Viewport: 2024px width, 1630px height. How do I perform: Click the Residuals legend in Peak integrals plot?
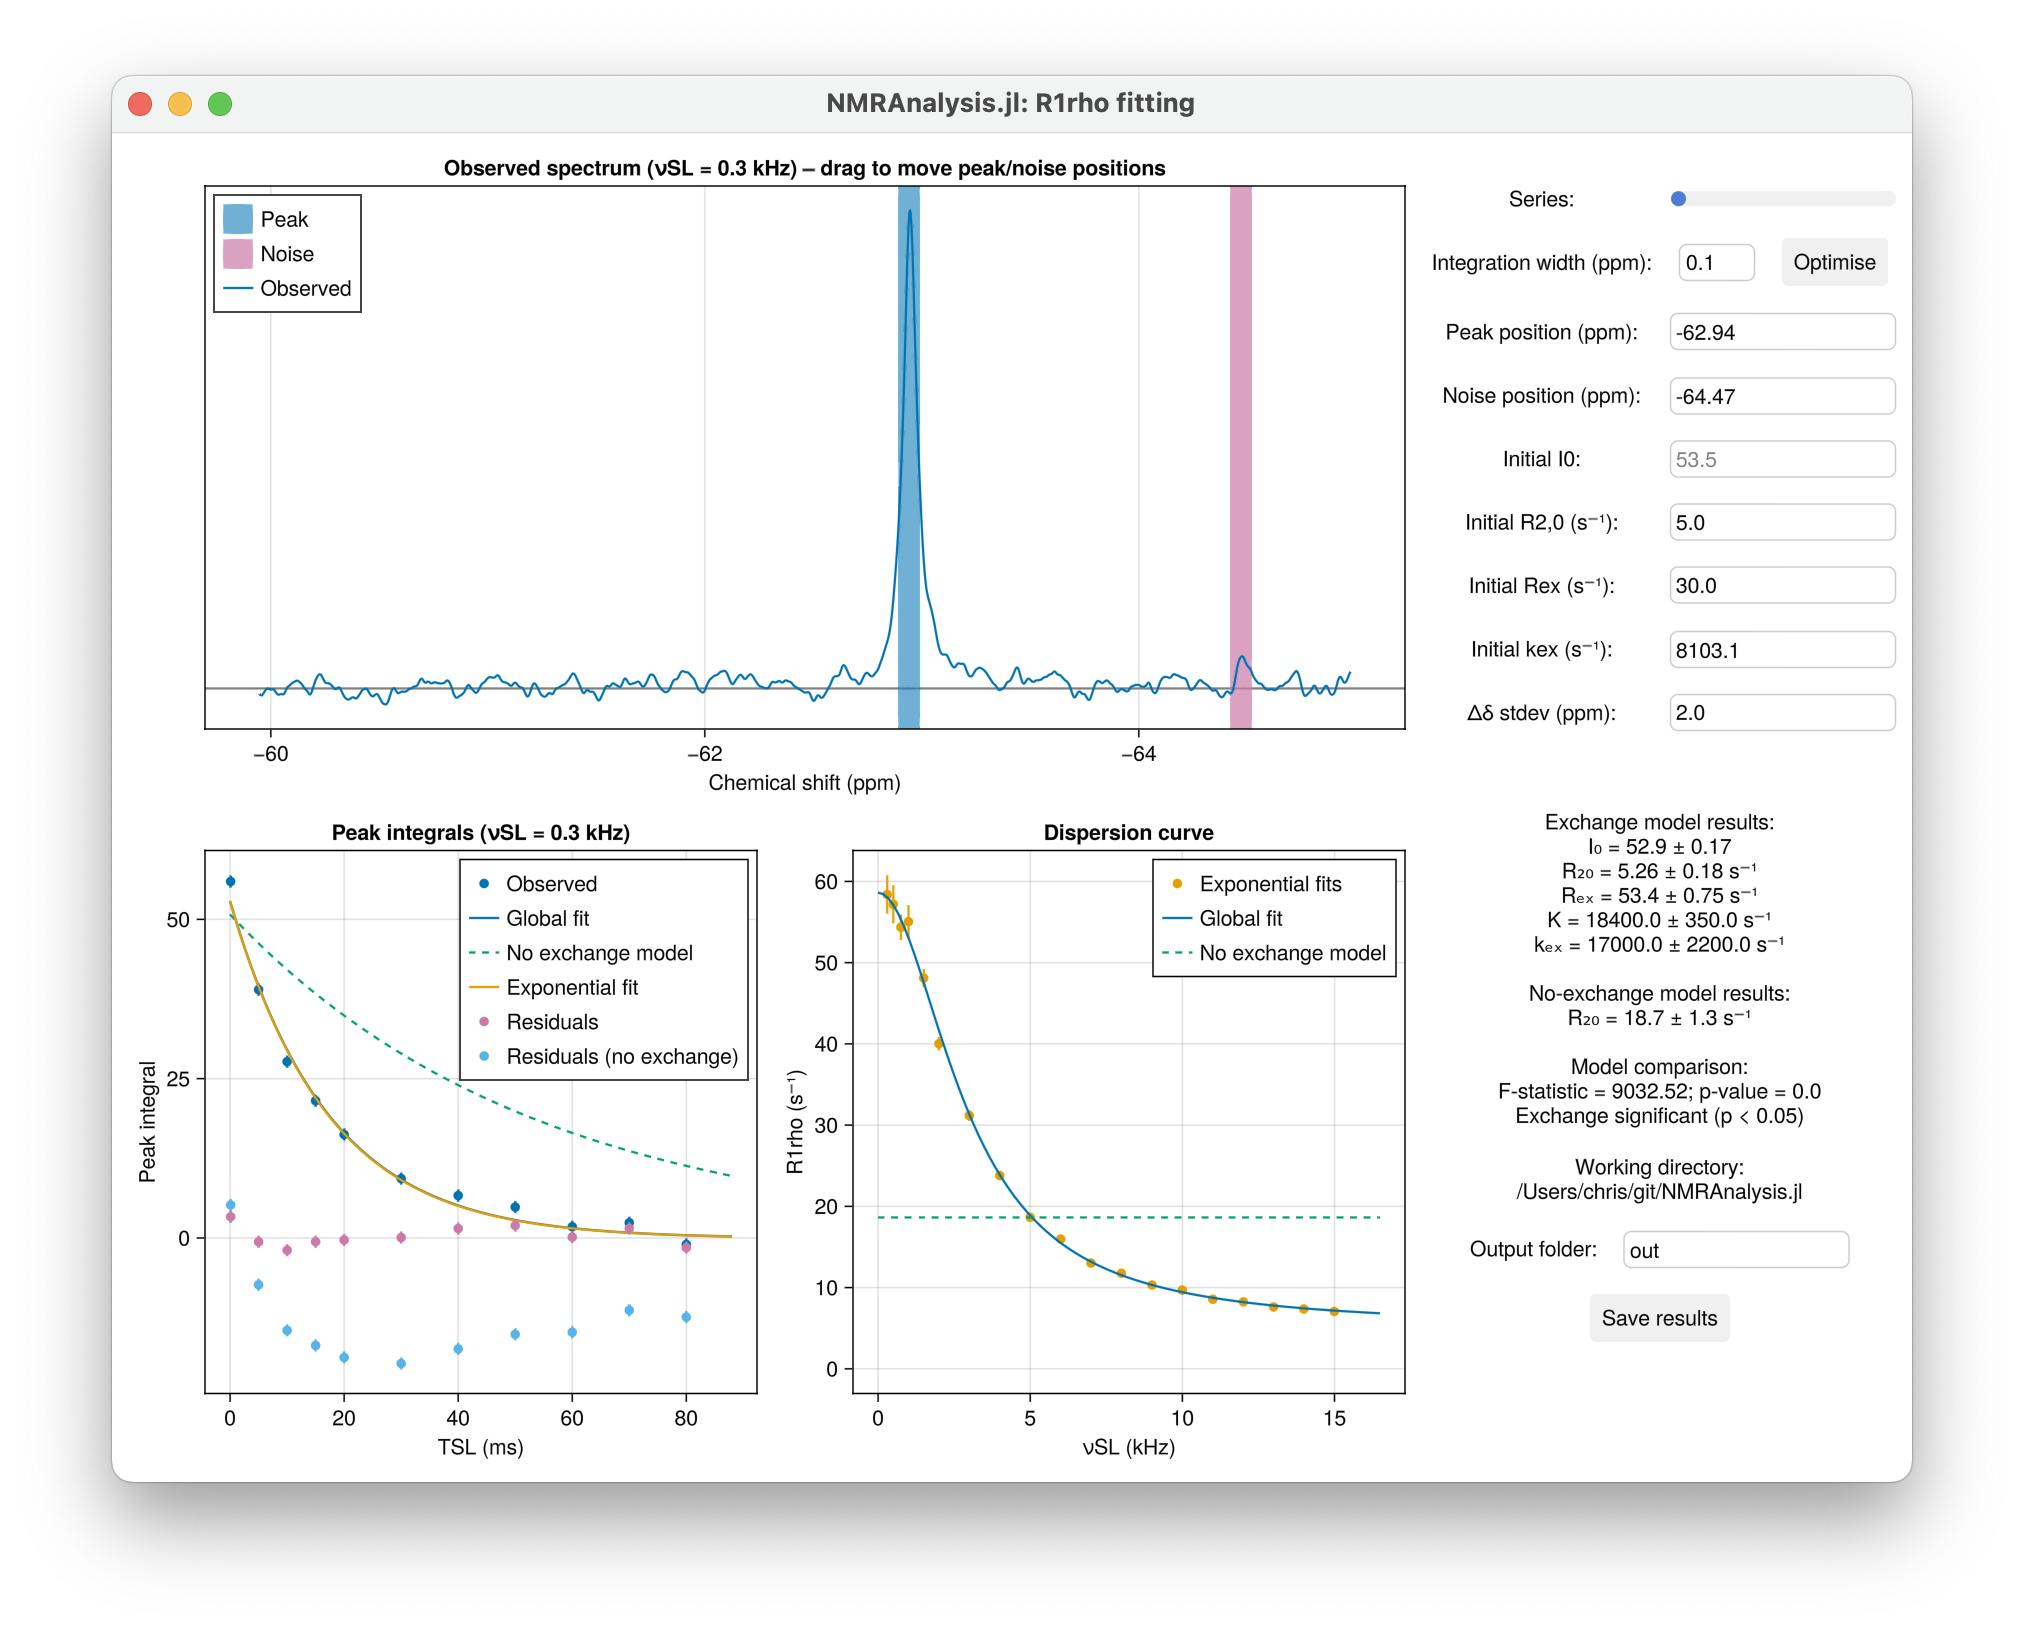click(552, 1022)
